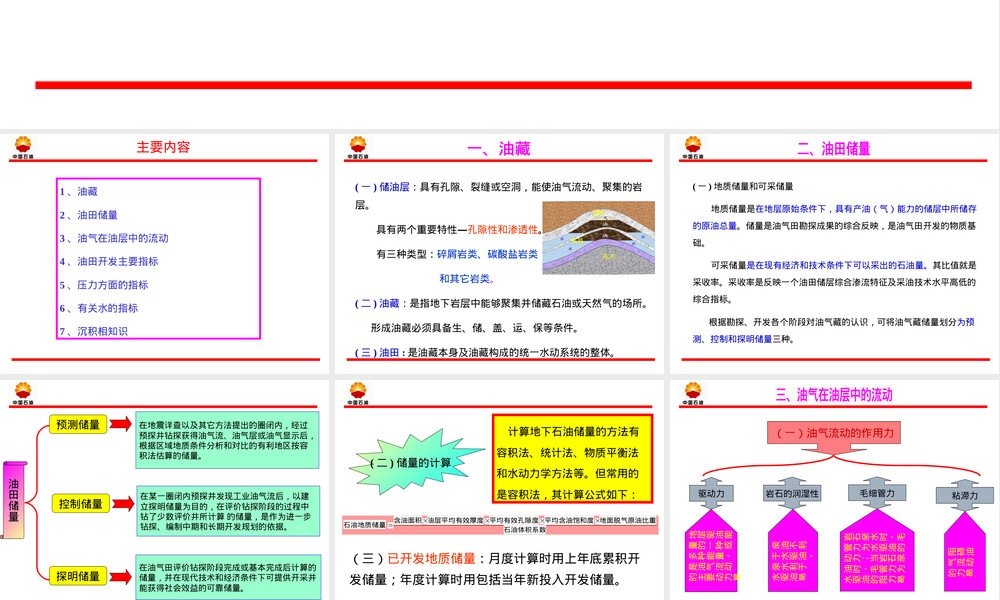Click the yellow 预测储量 label
The height and width of the screenshot is (600, 1000).
78,425
